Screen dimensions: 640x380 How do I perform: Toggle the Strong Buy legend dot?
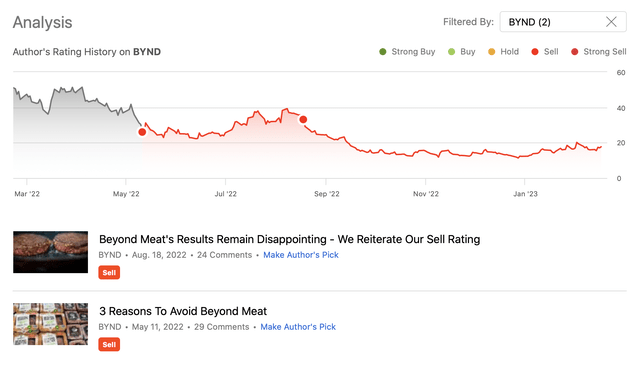click(382, 52)
